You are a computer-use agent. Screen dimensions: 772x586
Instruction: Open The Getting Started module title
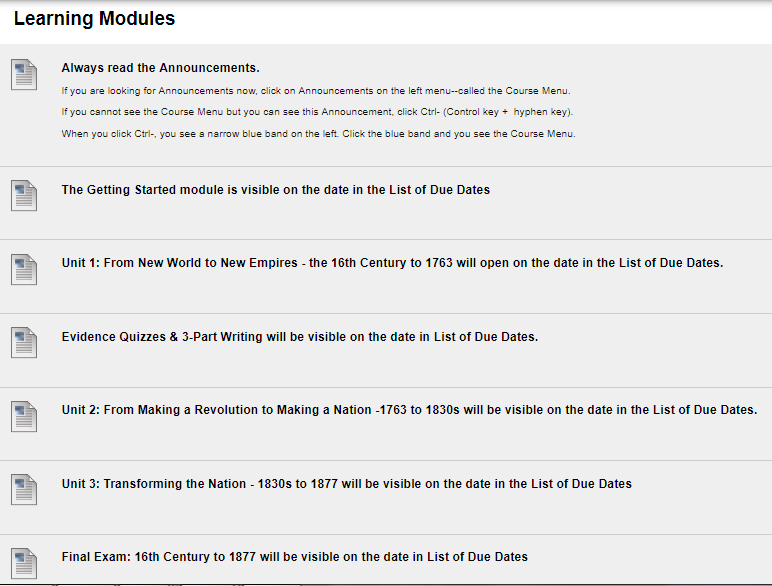coord(276,190)
